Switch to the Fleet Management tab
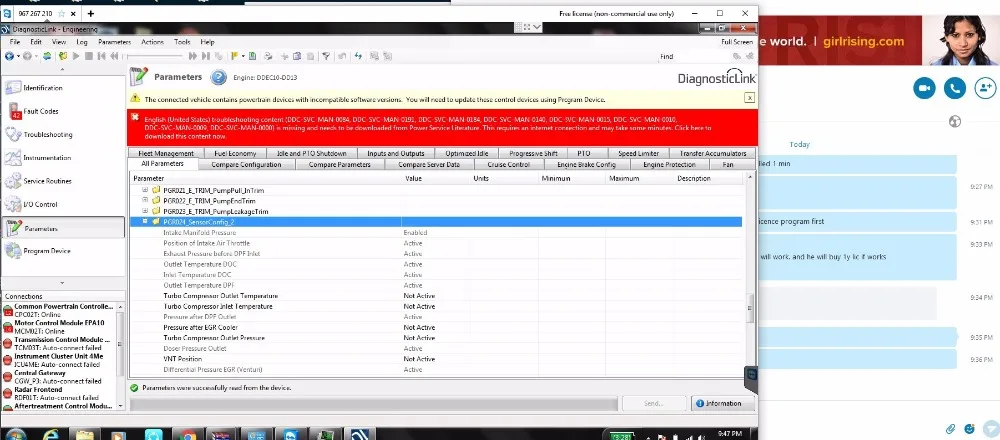The image size is (1000, 440). (166, 154)
